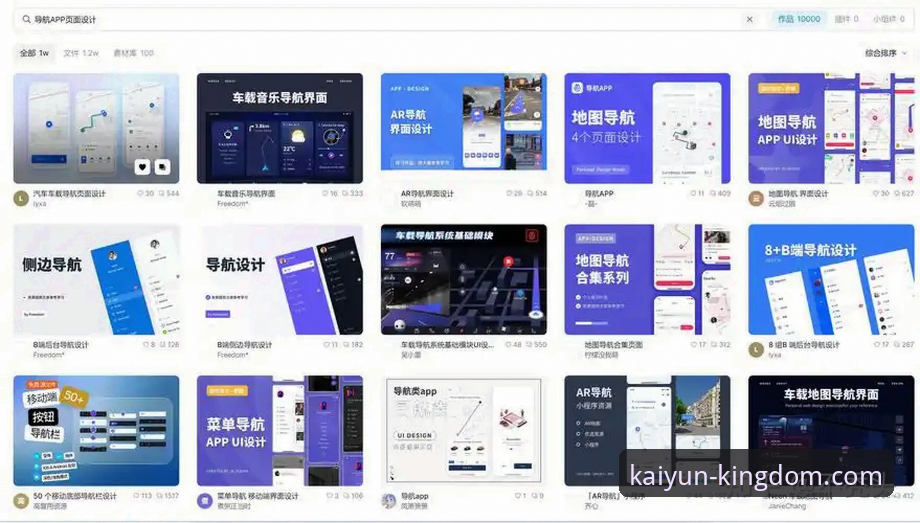The width and height of the screenshot is (920, 523).
Task: Open the 导航类app UI DESIGN thumbnail
Action: [x=464, y=431]
